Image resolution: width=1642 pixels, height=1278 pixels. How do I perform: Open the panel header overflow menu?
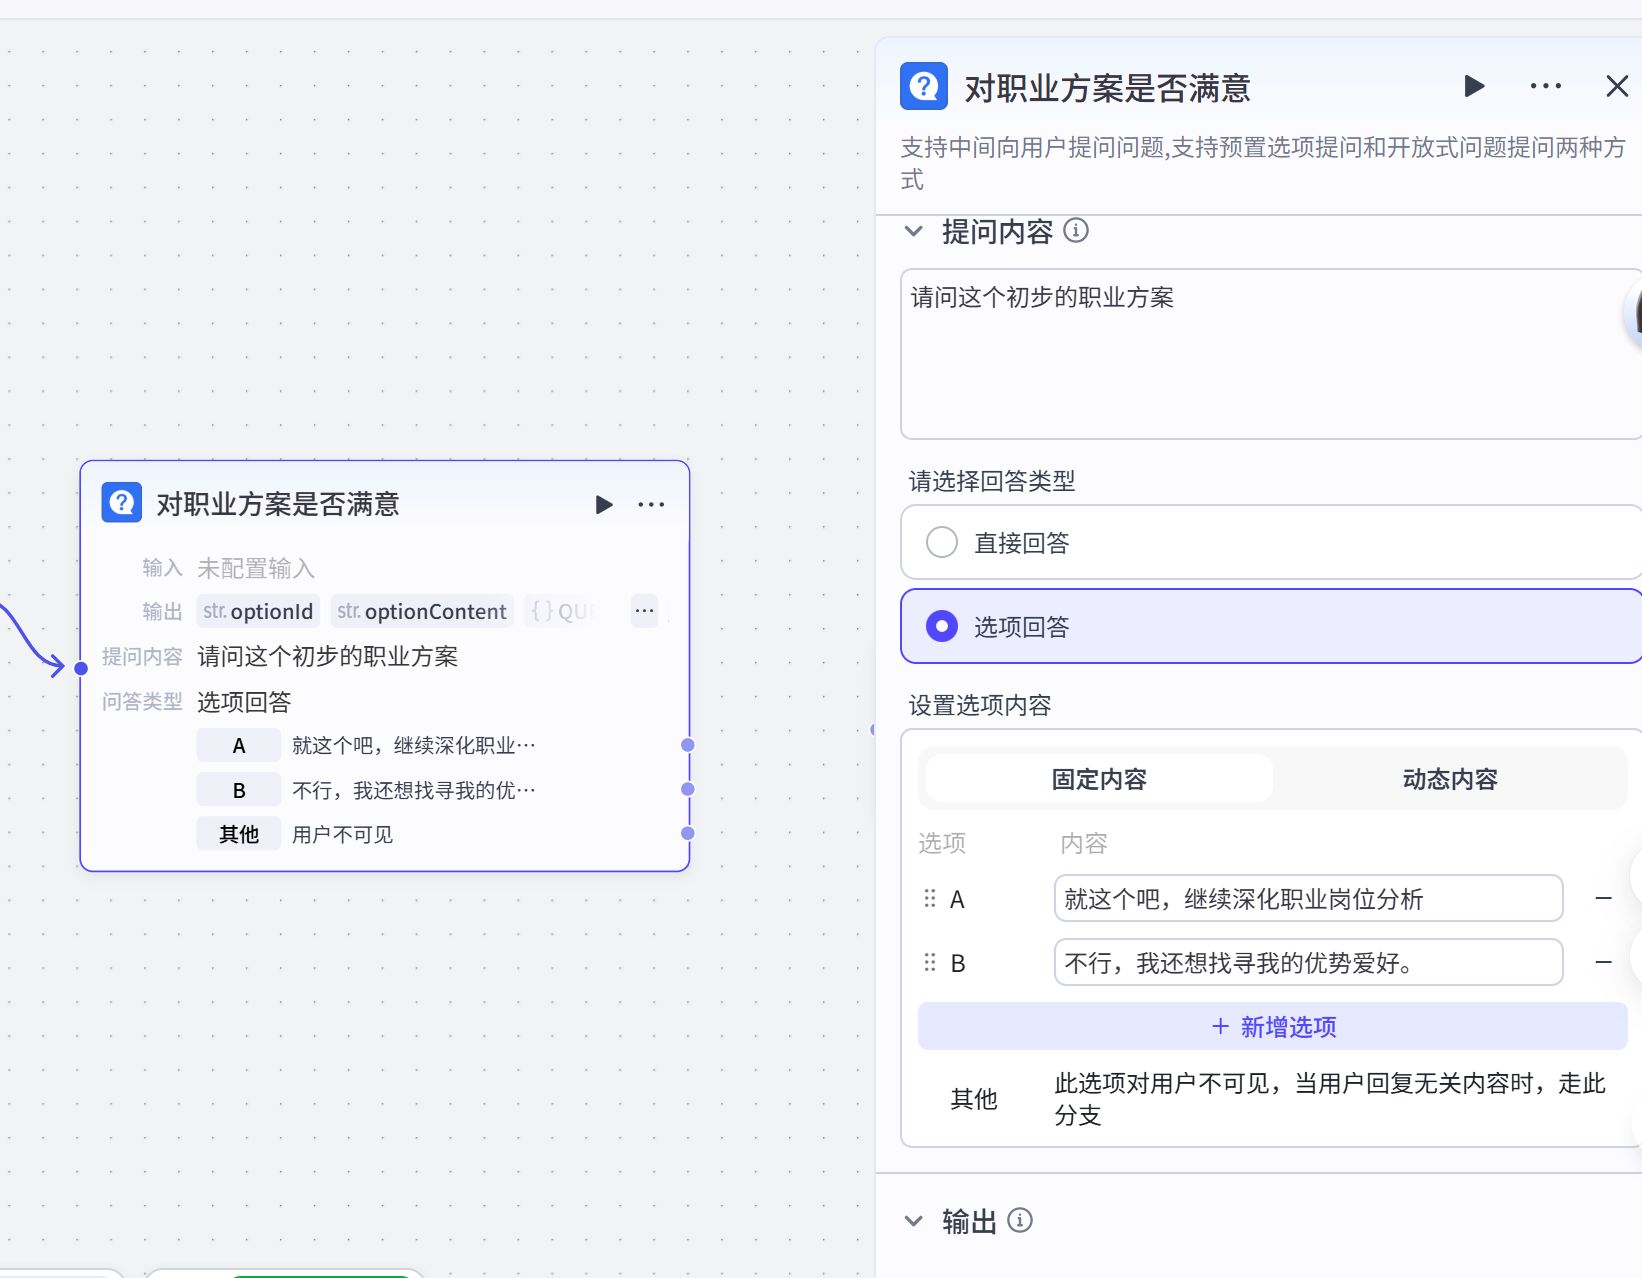click(1545, 86)
